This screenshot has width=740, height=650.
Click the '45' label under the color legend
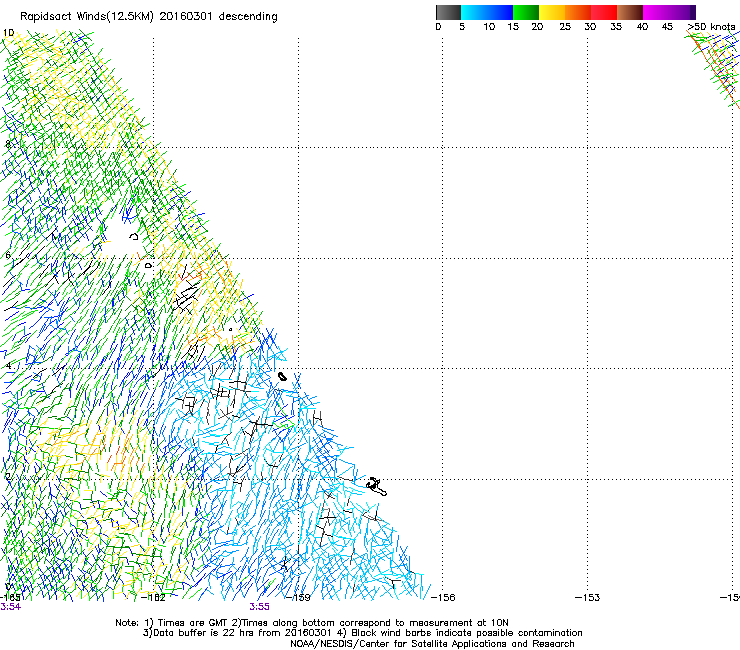(x=667, y=27)
